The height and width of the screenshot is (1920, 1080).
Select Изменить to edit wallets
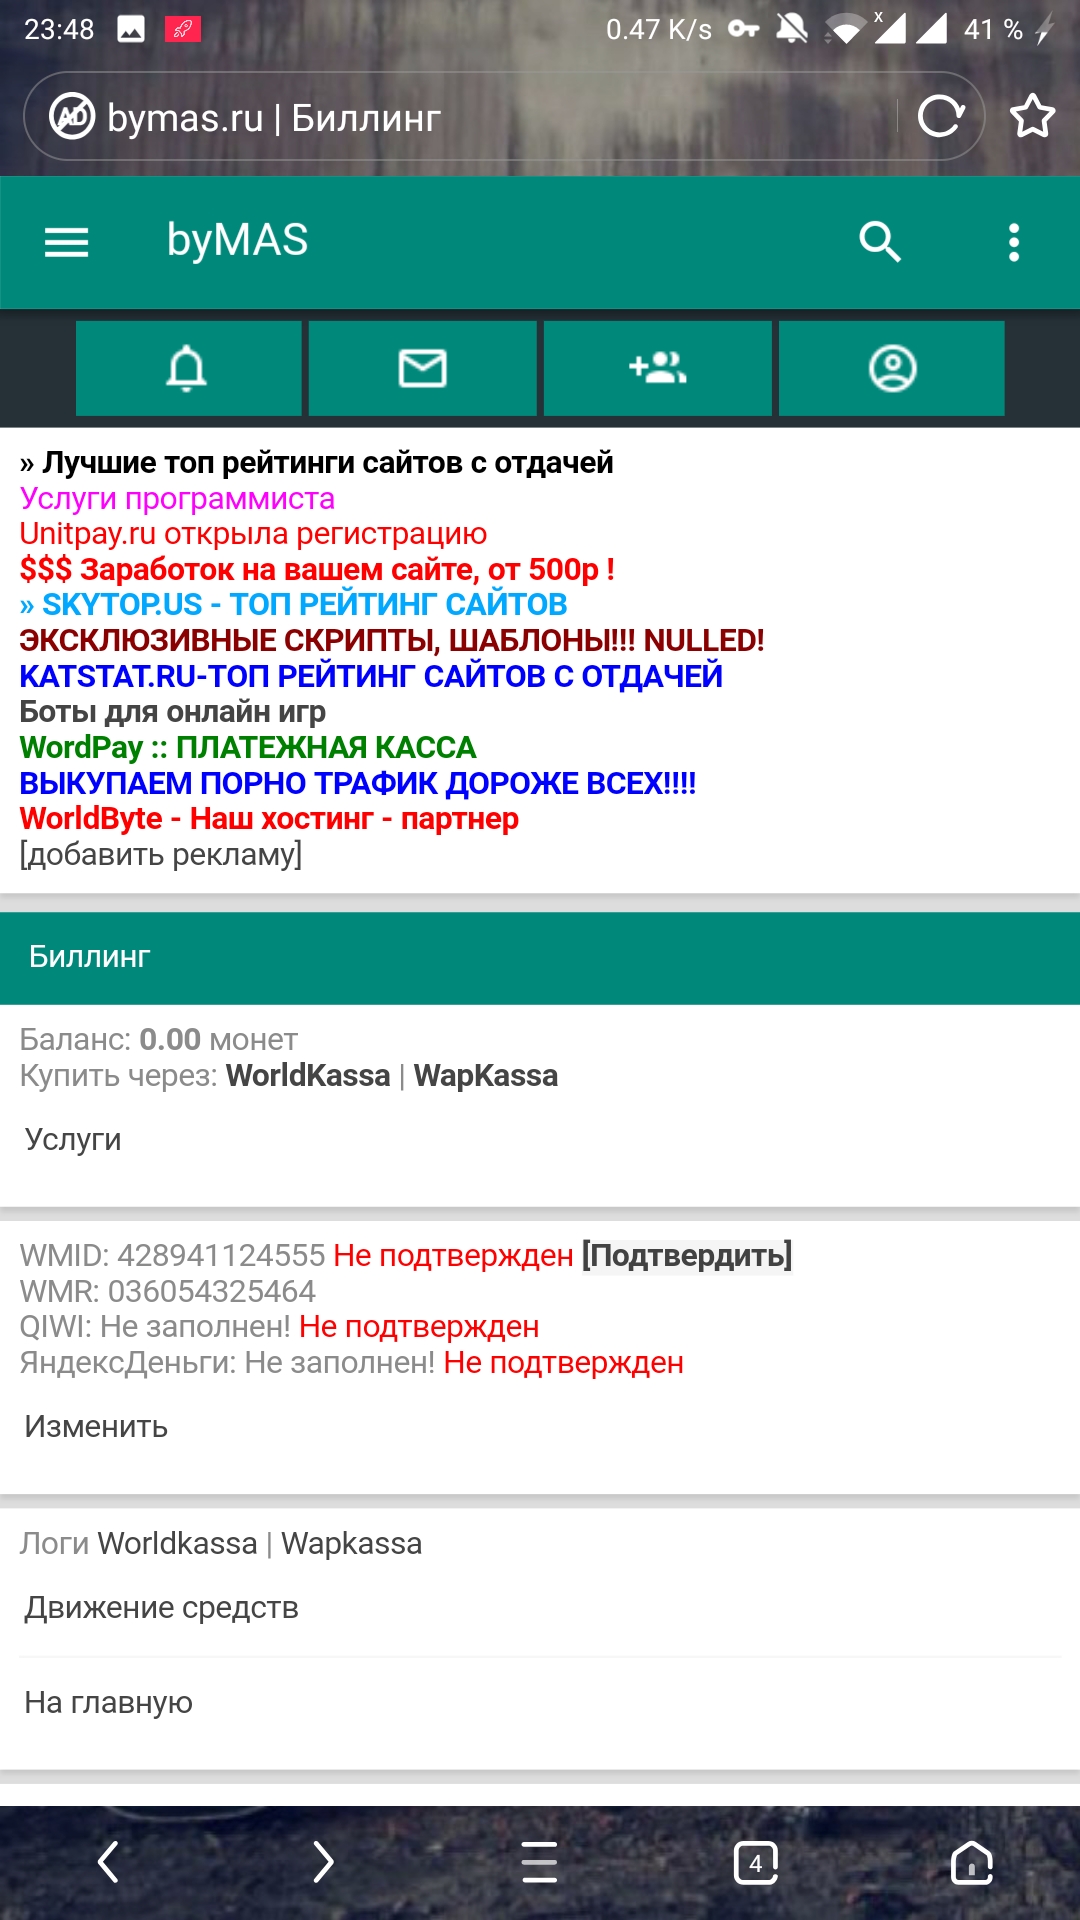click(x=96, y=1426)
